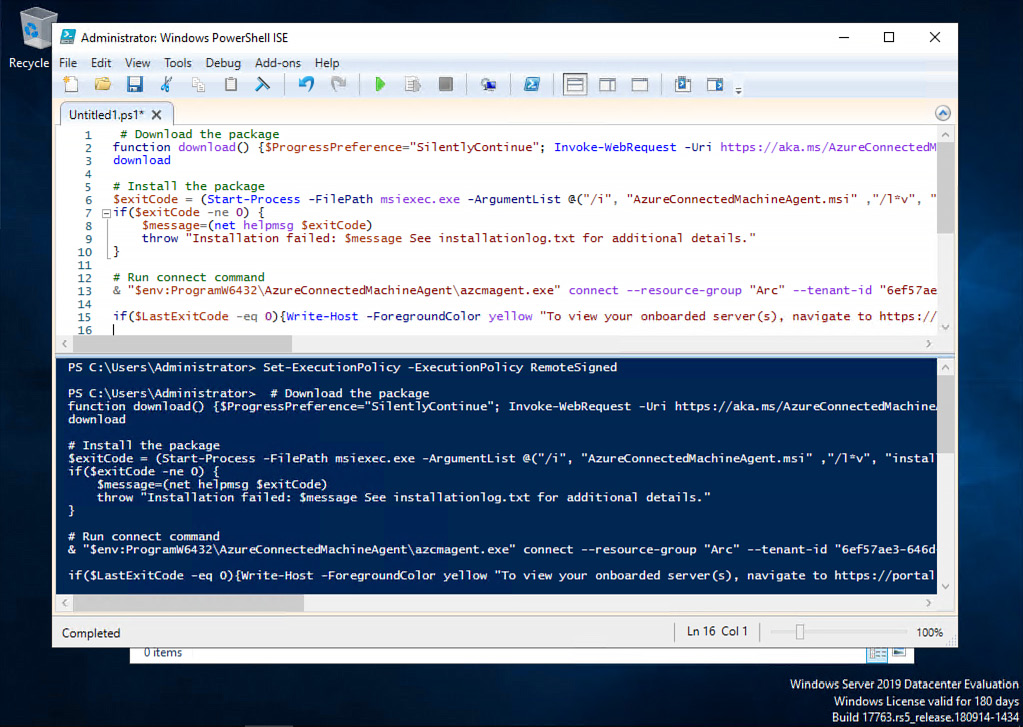The width and height of the screenshot is (1023, 727).
Task: Show the script pane on top layout
Action: click(x=575, y=85)
